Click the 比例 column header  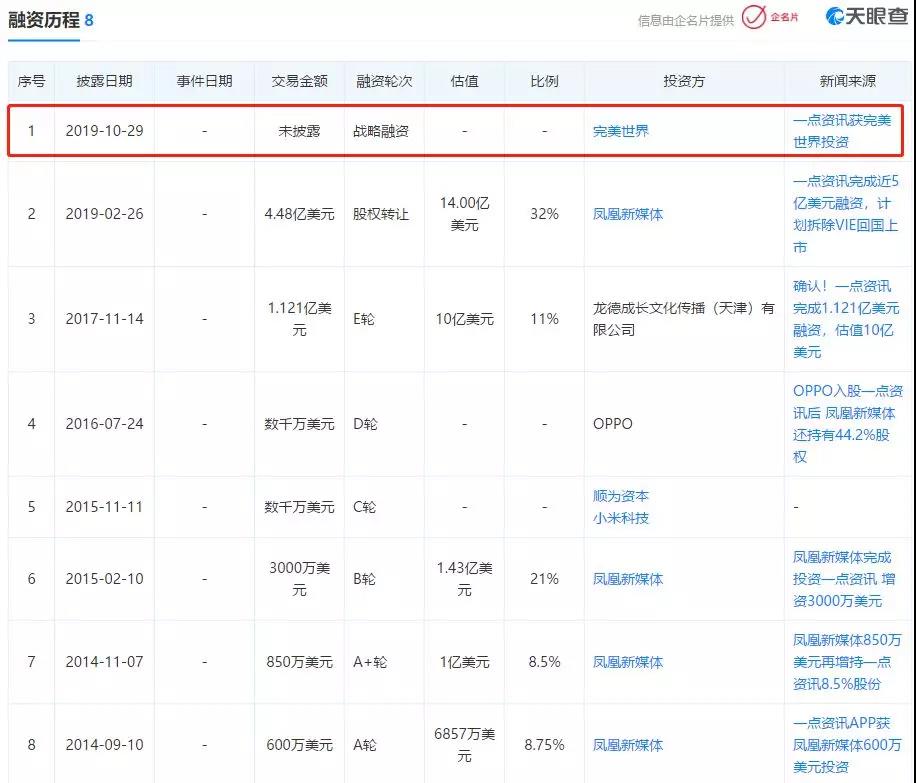[544, 81]
